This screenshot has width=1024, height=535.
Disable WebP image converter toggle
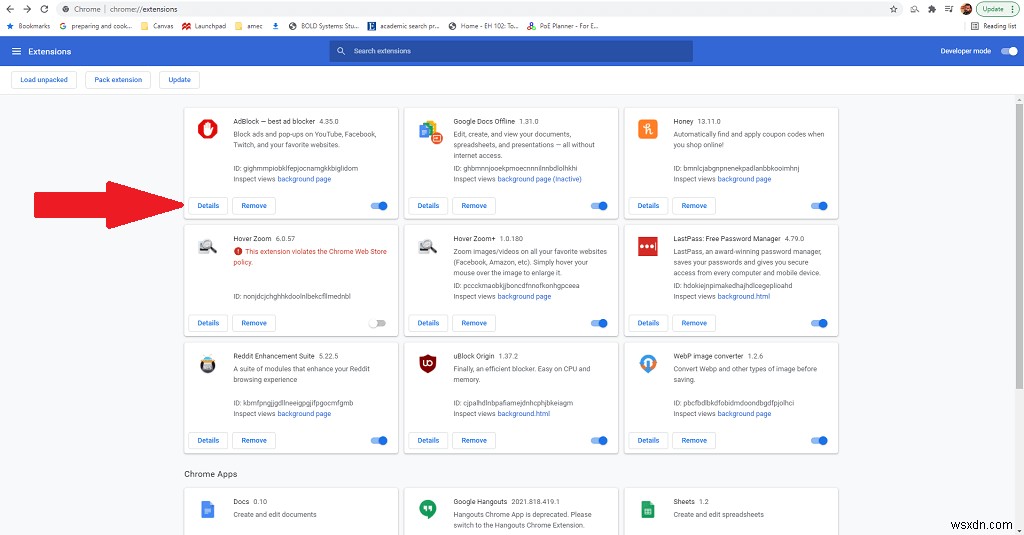819,440
